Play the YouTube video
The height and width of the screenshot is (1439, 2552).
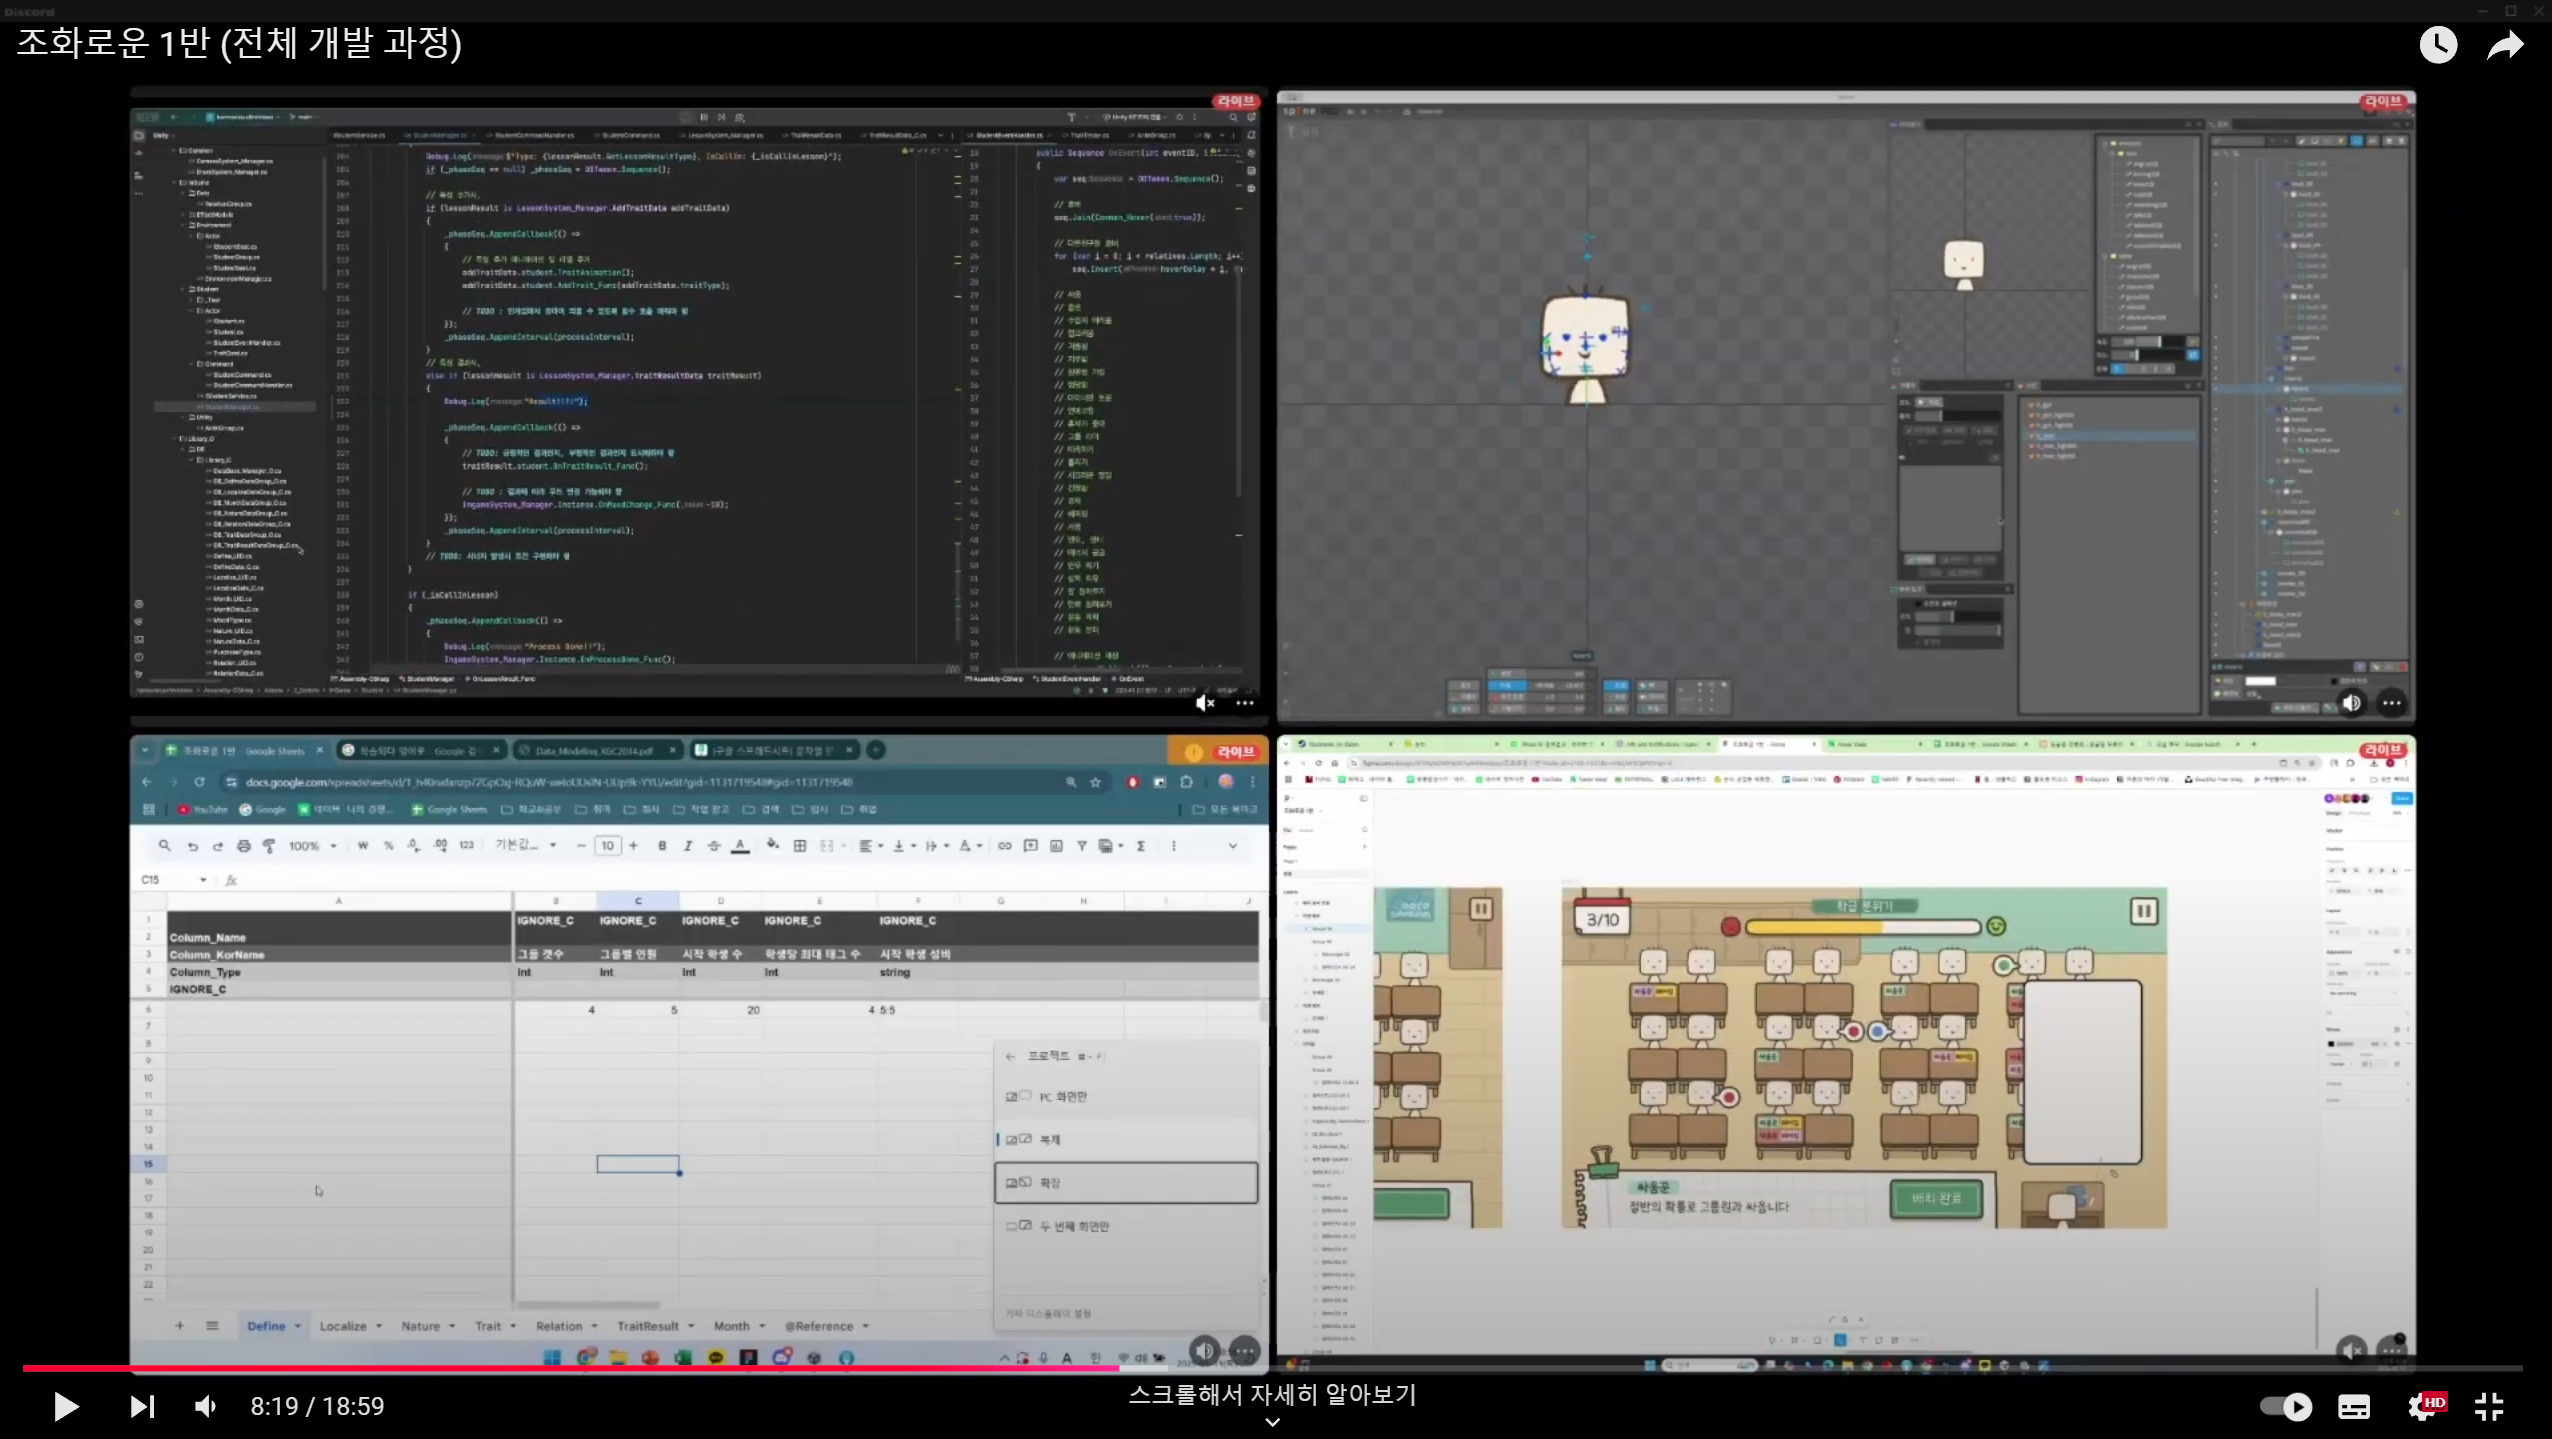tap(66, 1406)
